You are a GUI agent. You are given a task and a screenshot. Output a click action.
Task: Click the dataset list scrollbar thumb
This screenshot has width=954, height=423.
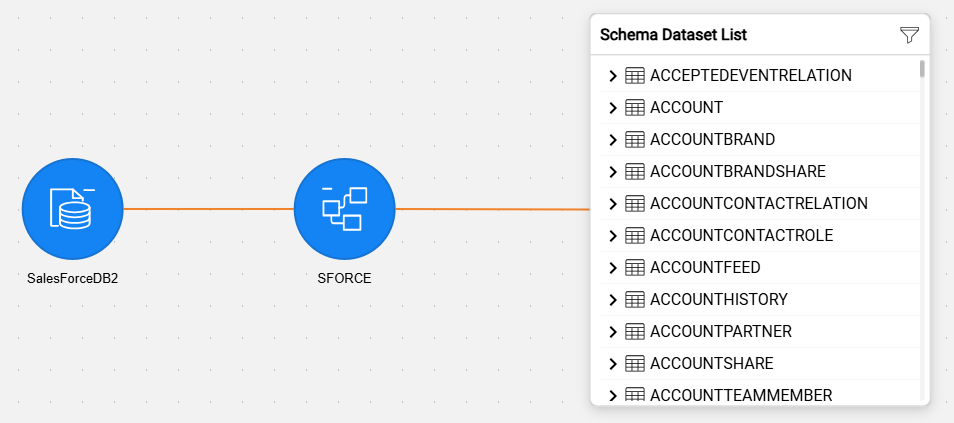tap(922, 68)
